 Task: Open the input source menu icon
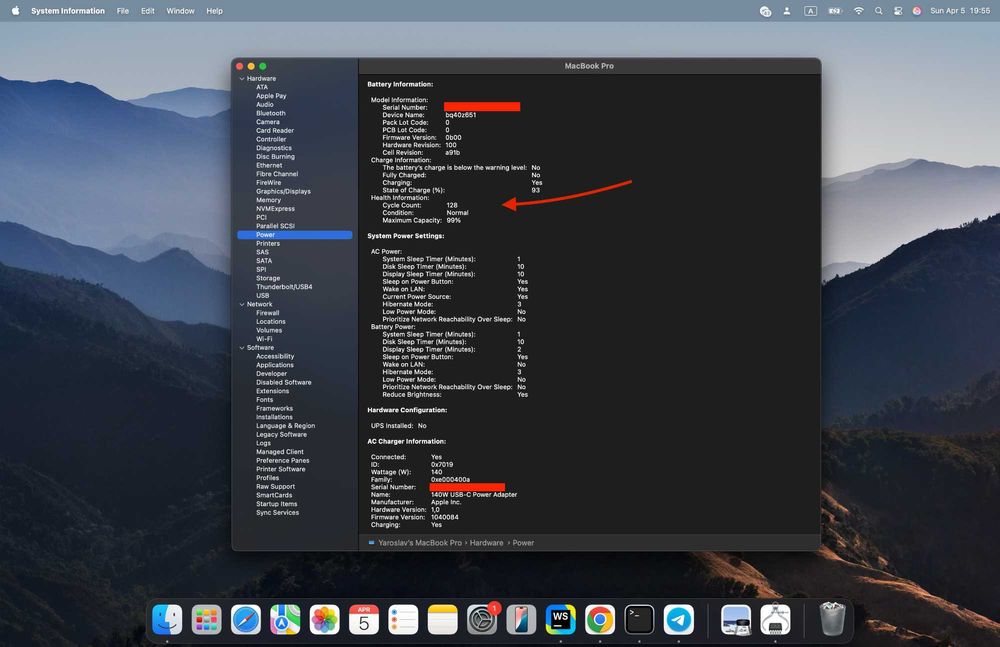pos(811,11)
